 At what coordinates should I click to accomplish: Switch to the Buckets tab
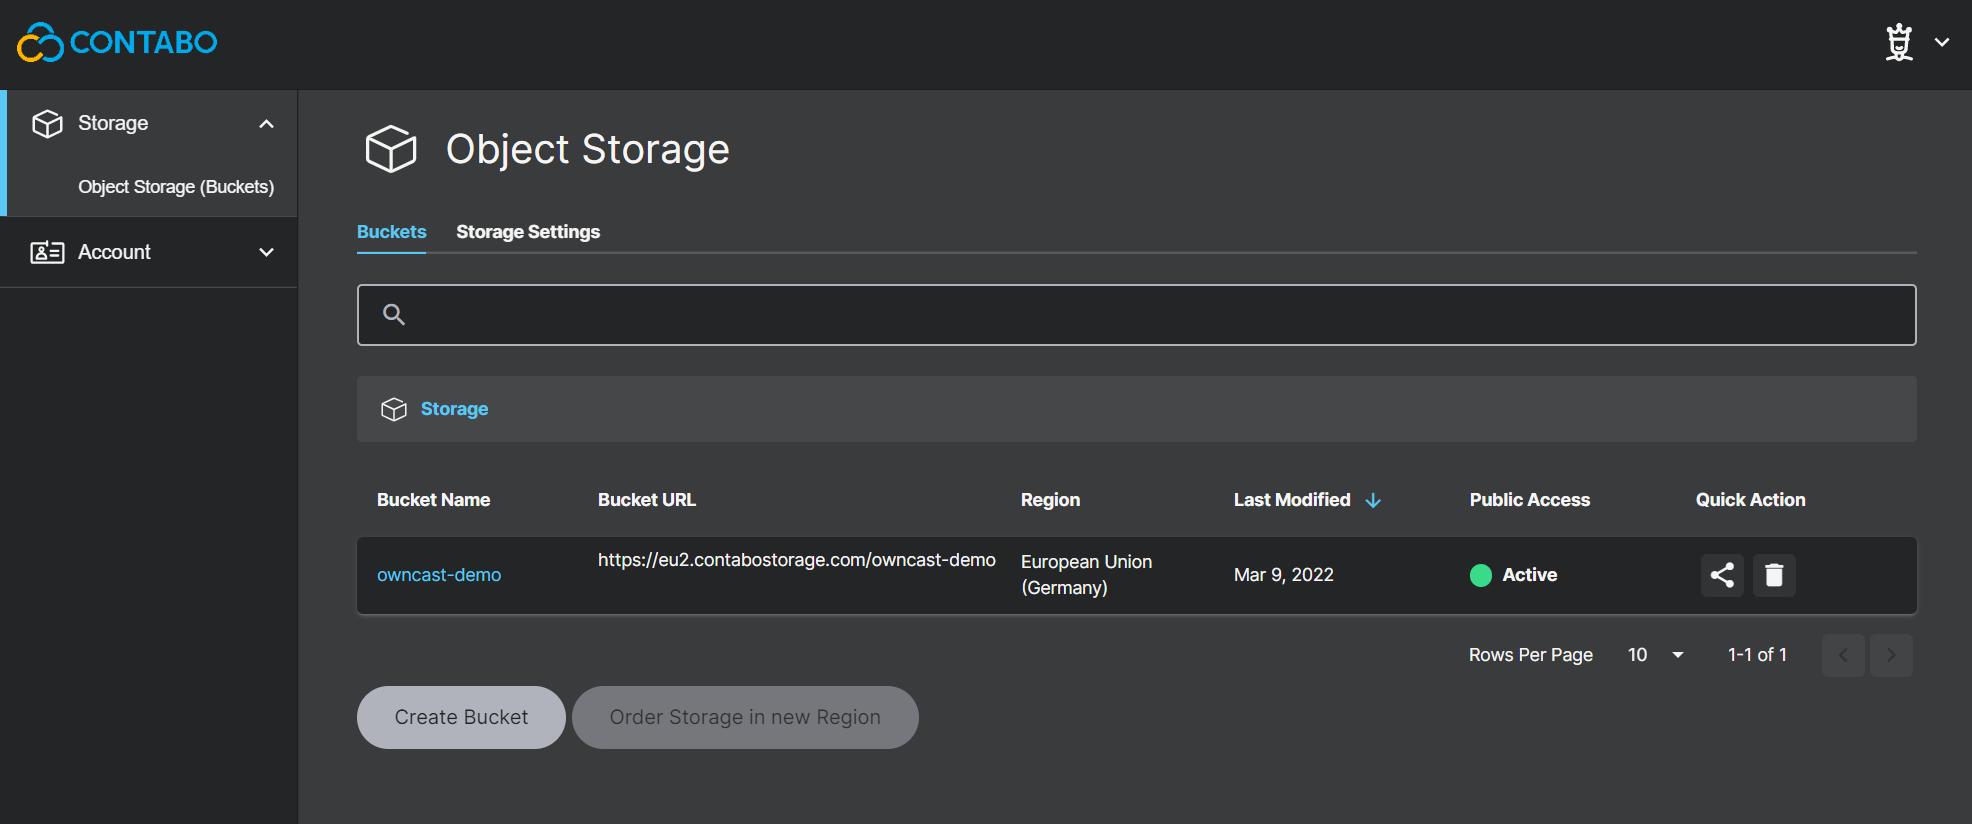[391, 231]
